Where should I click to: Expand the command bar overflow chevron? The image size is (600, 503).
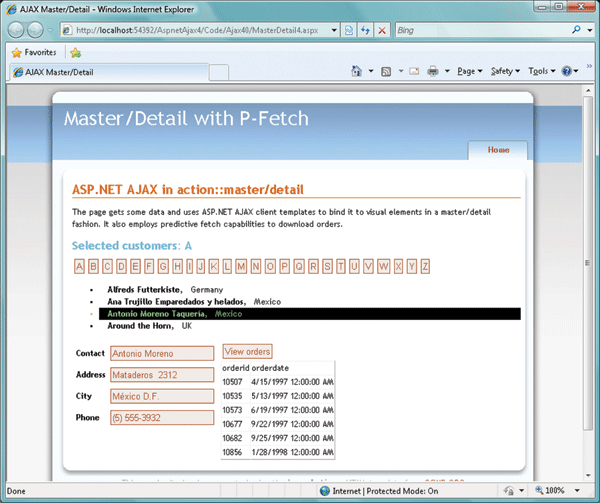click(589, 66)
